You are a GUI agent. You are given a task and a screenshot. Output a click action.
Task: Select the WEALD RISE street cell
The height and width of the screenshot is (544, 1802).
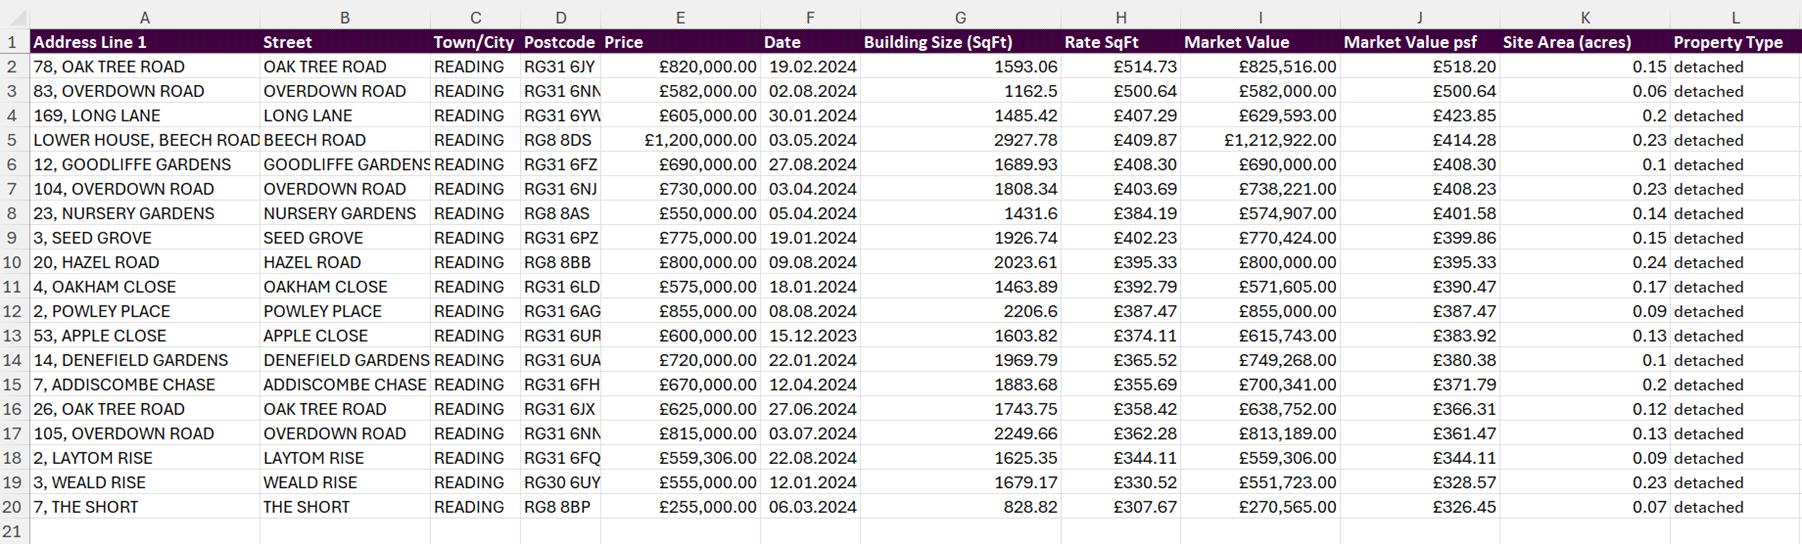coord(345,482)
